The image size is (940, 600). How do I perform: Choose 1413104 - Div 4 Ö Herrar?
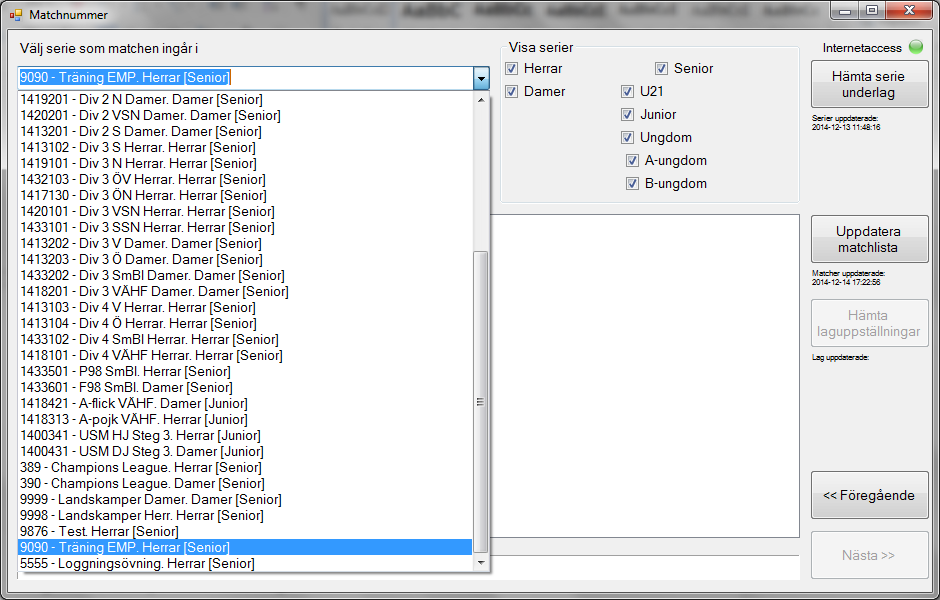point(245,324)
